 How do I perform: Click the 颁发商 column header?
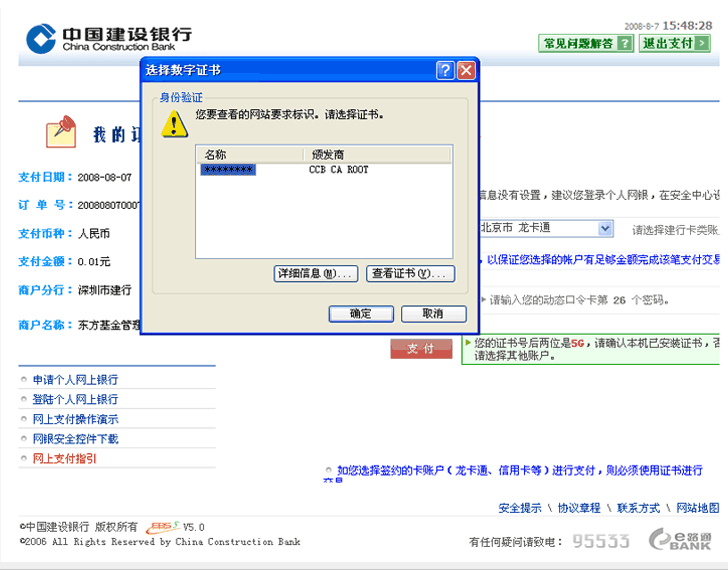pyautogui.click(x=377, y=154)
